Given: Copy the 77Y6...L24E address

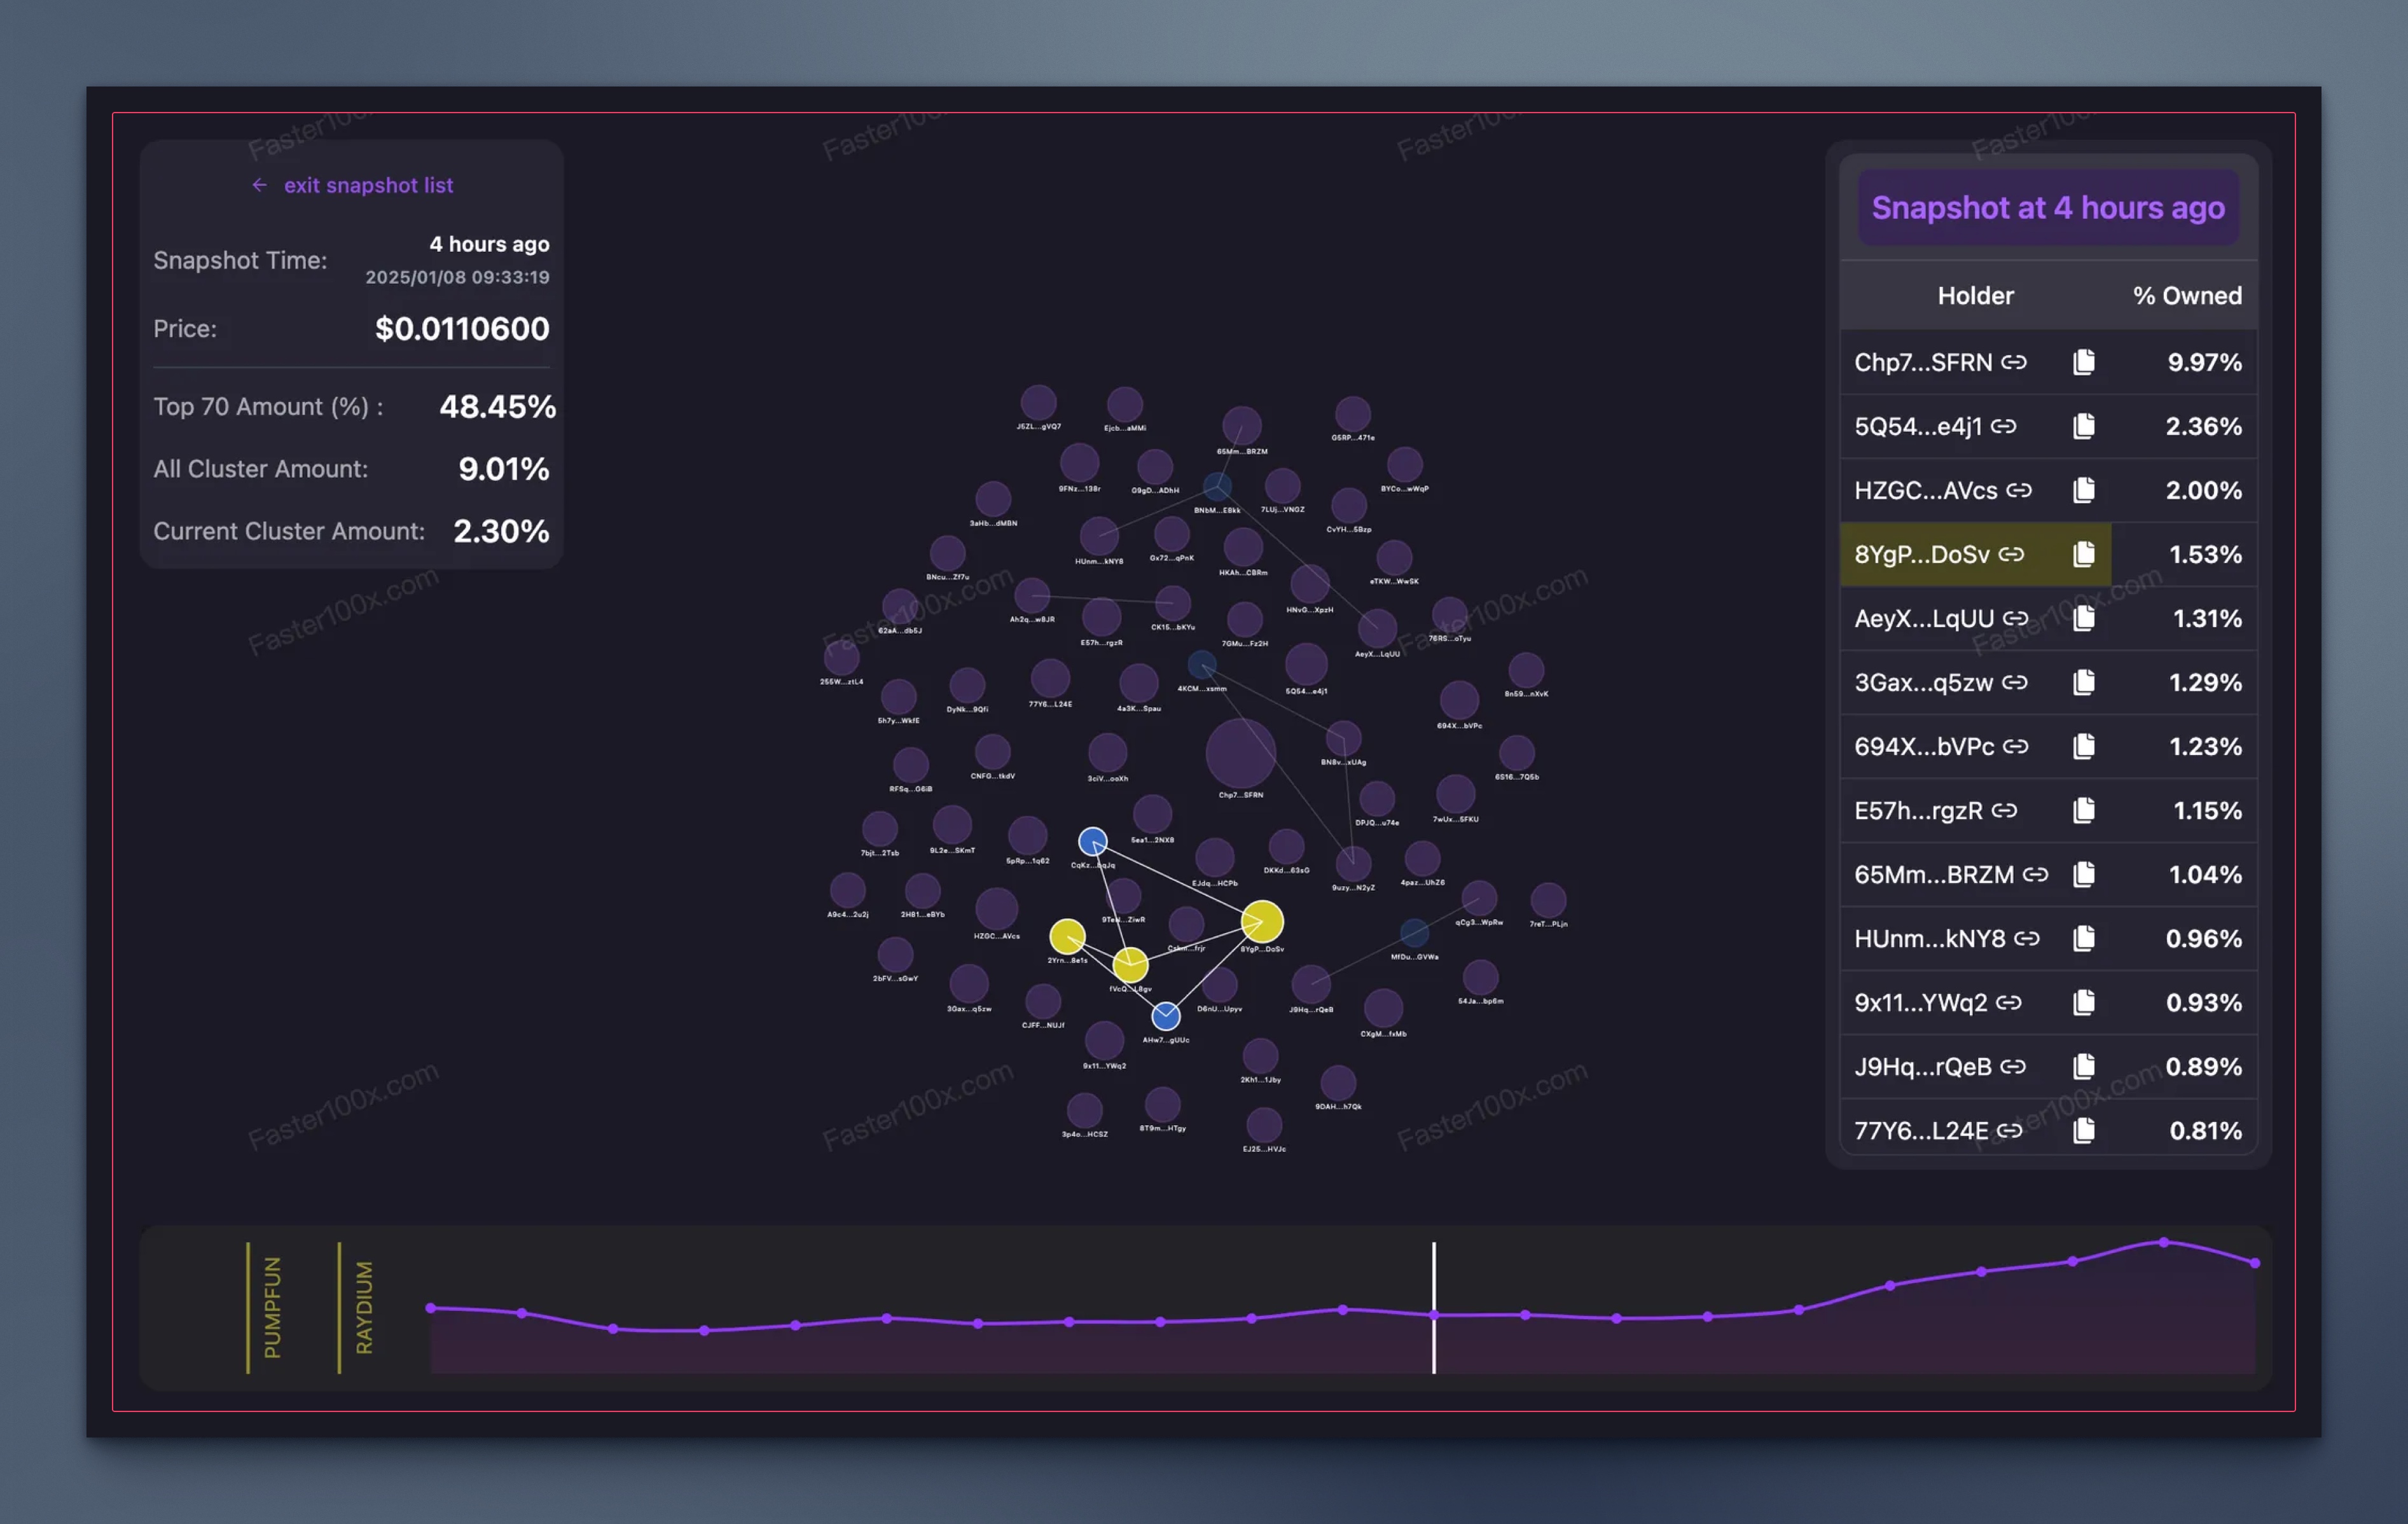Looking at the screenshot, I should pos(2083,1130).
